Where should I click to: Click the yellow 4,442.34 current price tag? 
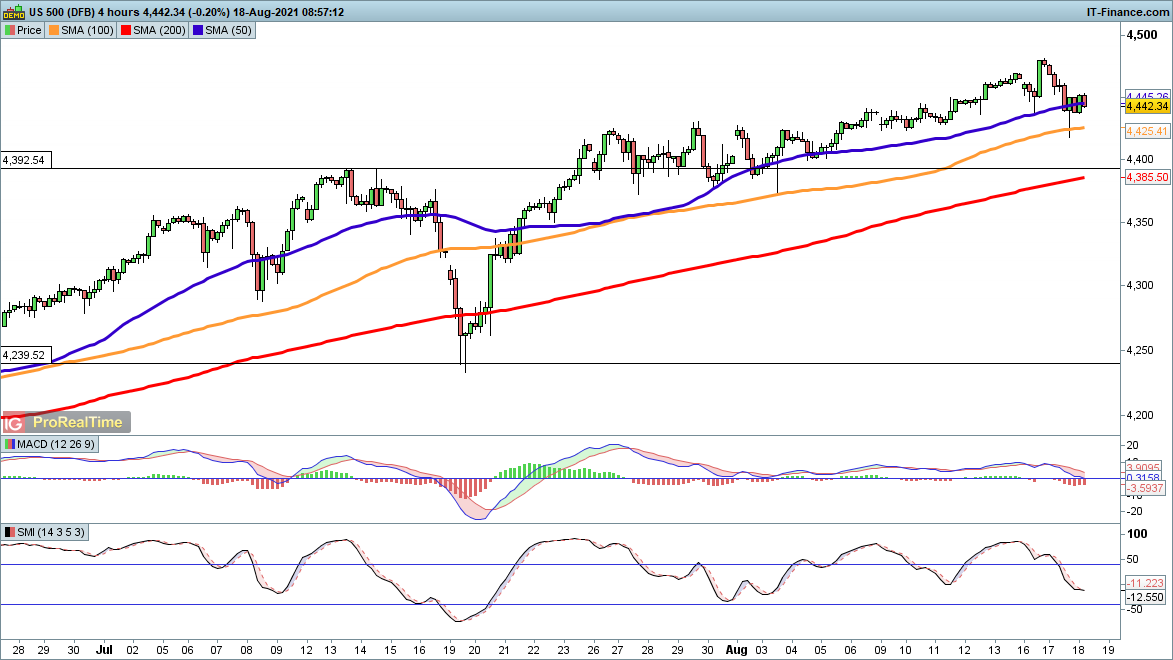click(1147, 106)
